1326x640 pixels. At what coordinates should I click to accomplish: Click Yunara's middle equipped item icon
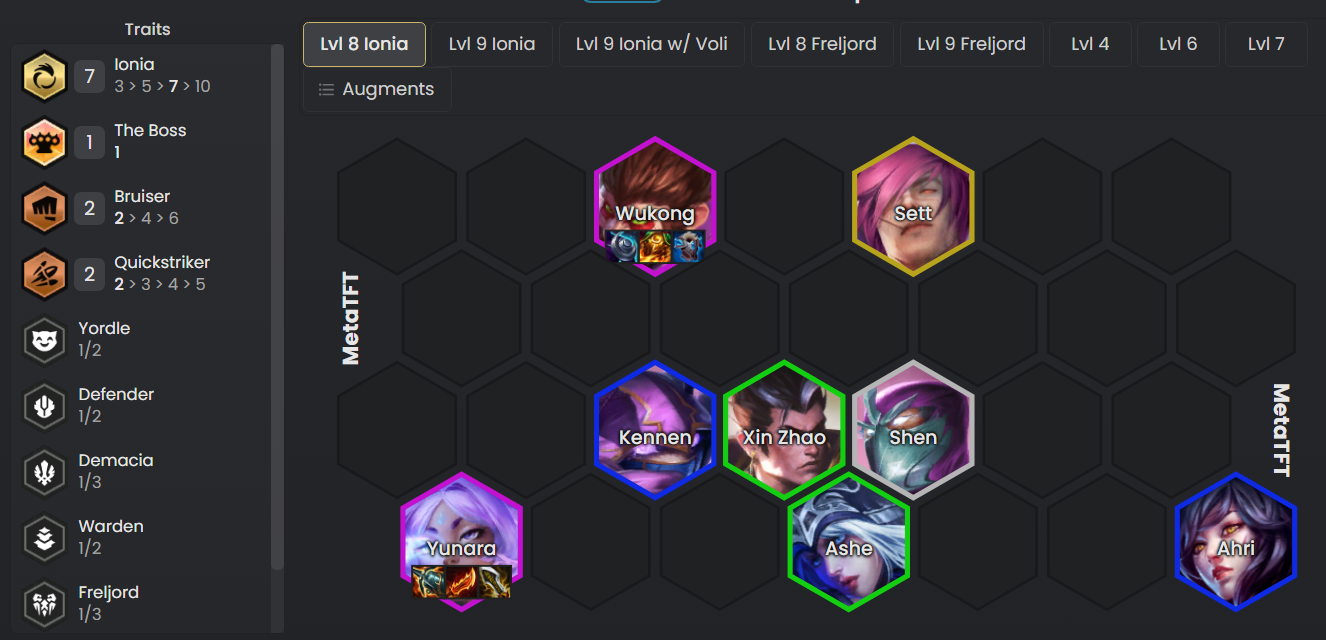[462, 582]
